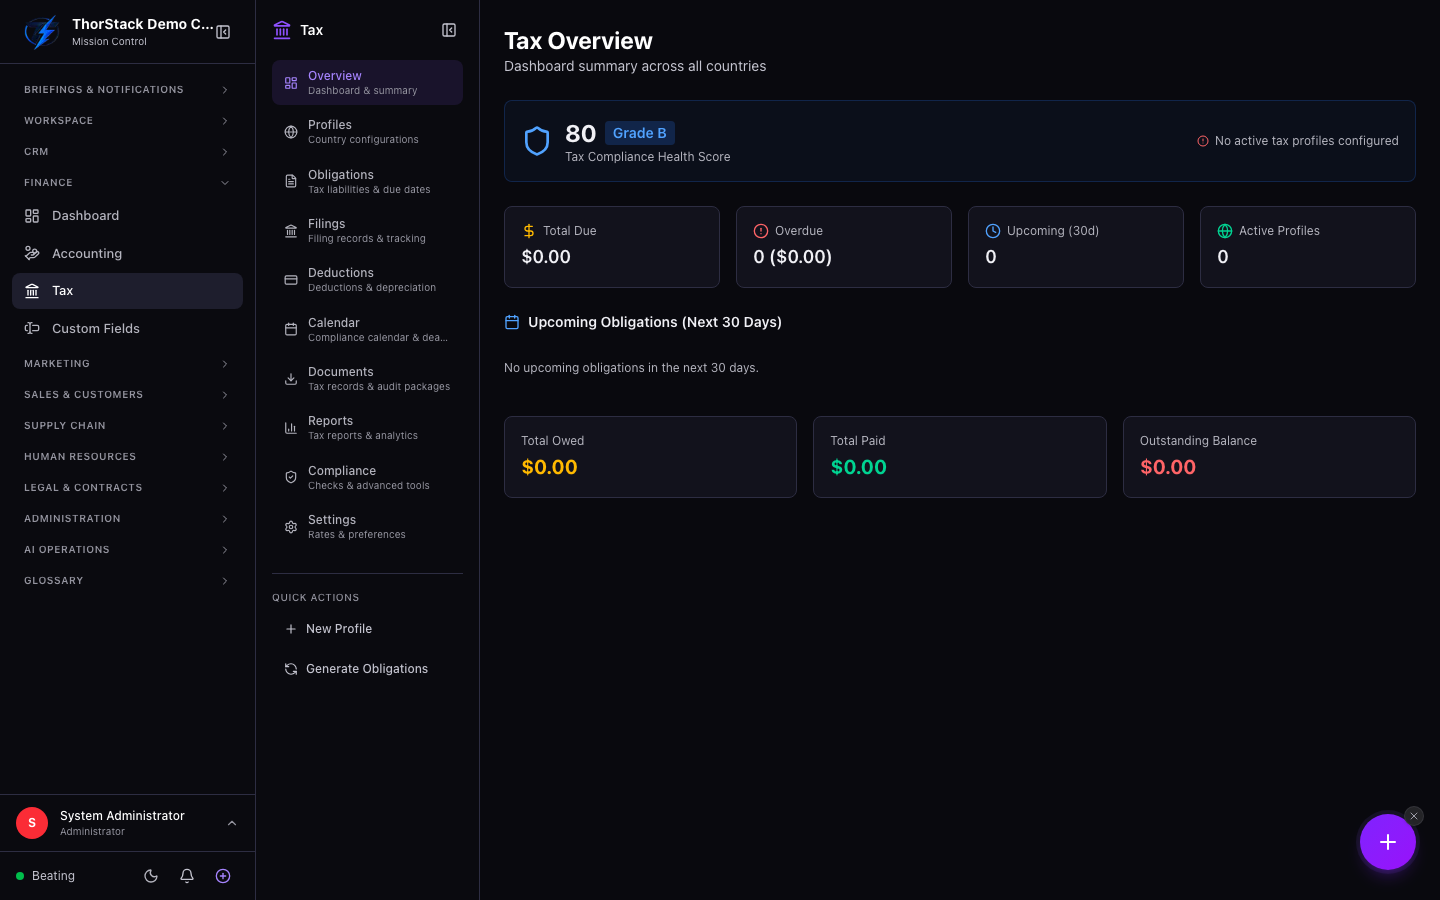Open notifications bell icon
Image resolution: width=1440 pixels, height=900 pixels.
coord(187,876)
